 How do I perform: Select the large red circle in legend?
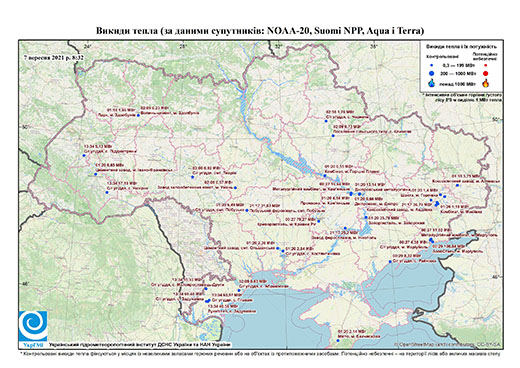tap(485, 73)
